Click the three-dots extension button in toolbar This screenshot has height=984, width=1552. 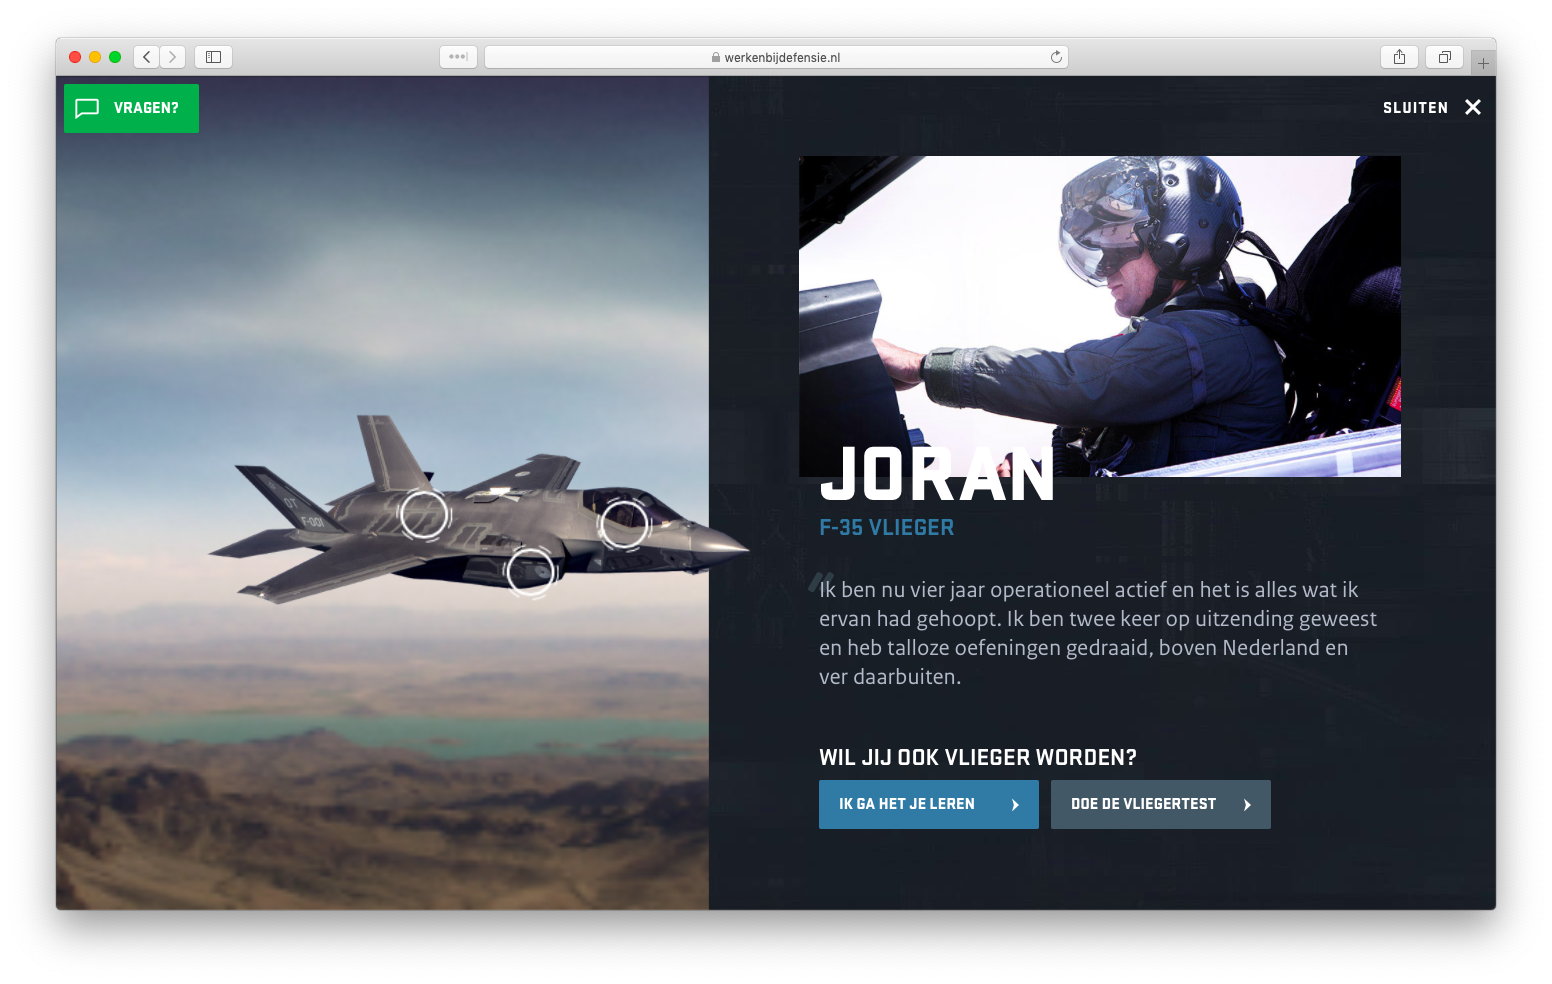coord(458,57)
